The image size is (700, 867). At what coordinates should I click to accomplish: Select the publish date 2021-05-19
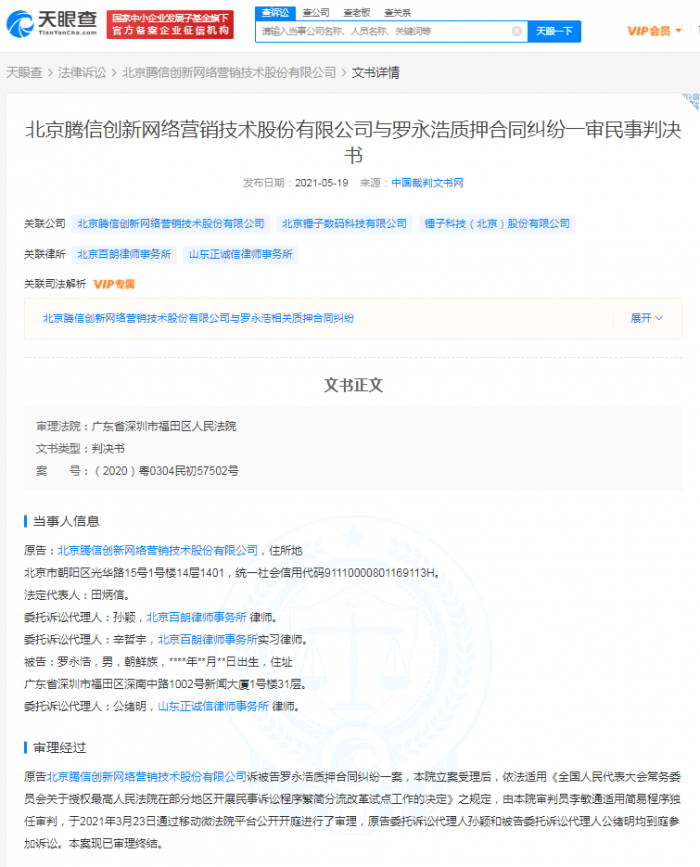(x=321, y=183)
